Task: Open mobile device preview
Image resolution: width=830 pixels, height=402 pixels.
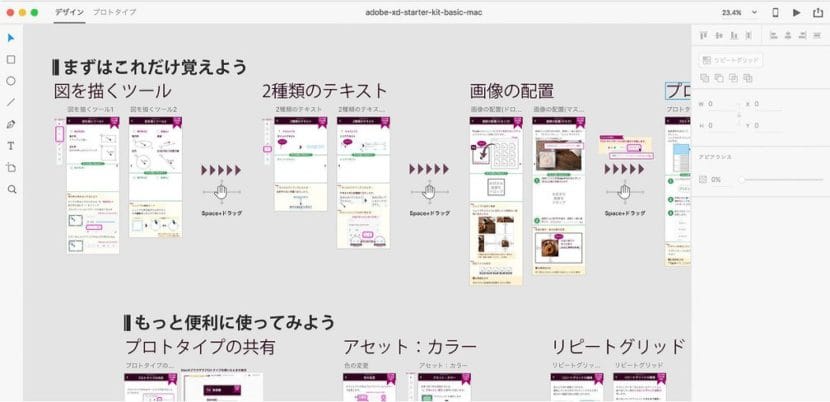Action: click(776, 13)
